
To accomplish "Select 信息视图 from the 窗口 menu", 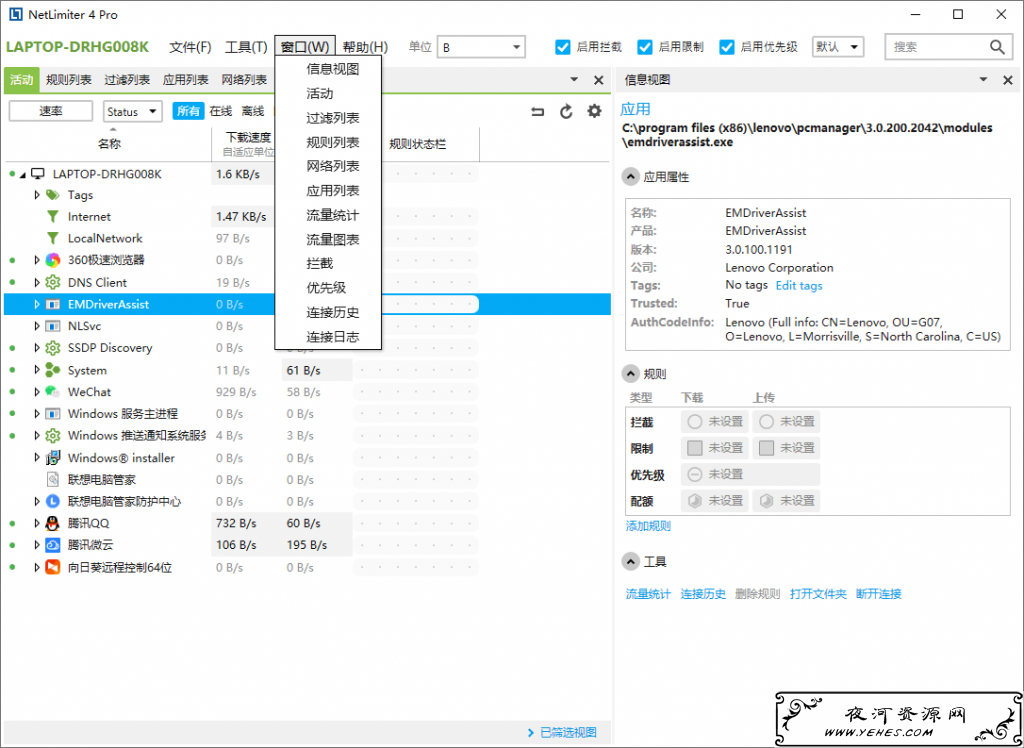I will pyautogui.click(x=328, y=69).
